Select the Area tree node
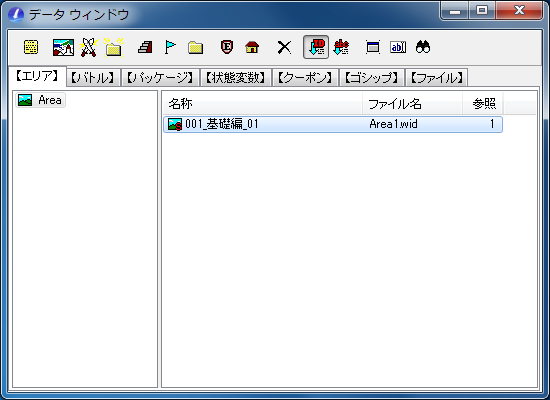Viewport: 550px width, 400px height. [40, 100]
